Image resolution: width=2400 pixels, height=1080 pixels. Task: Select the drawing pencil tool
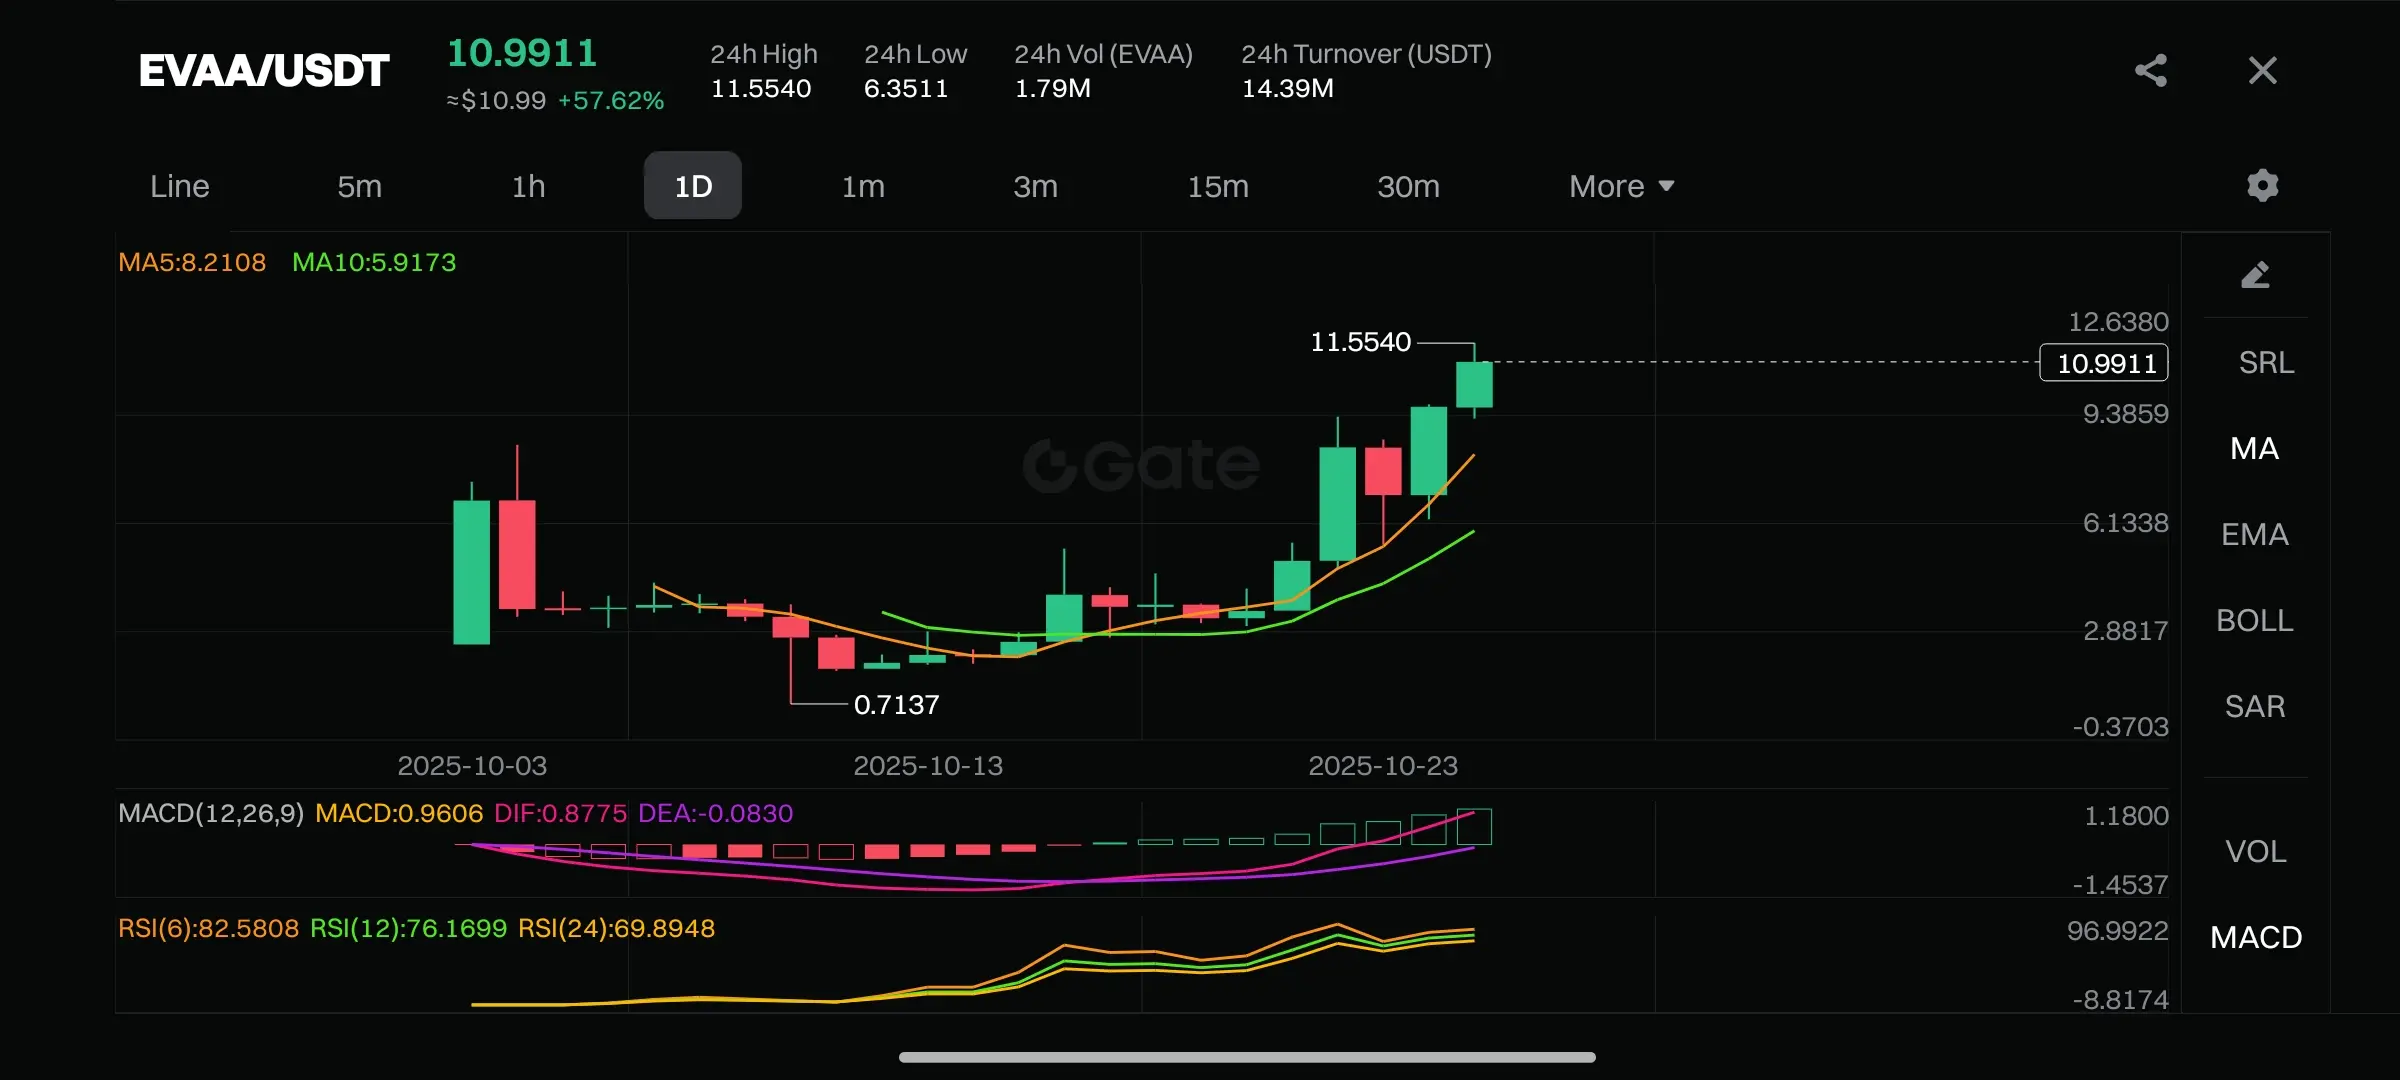pos(2255,275)
